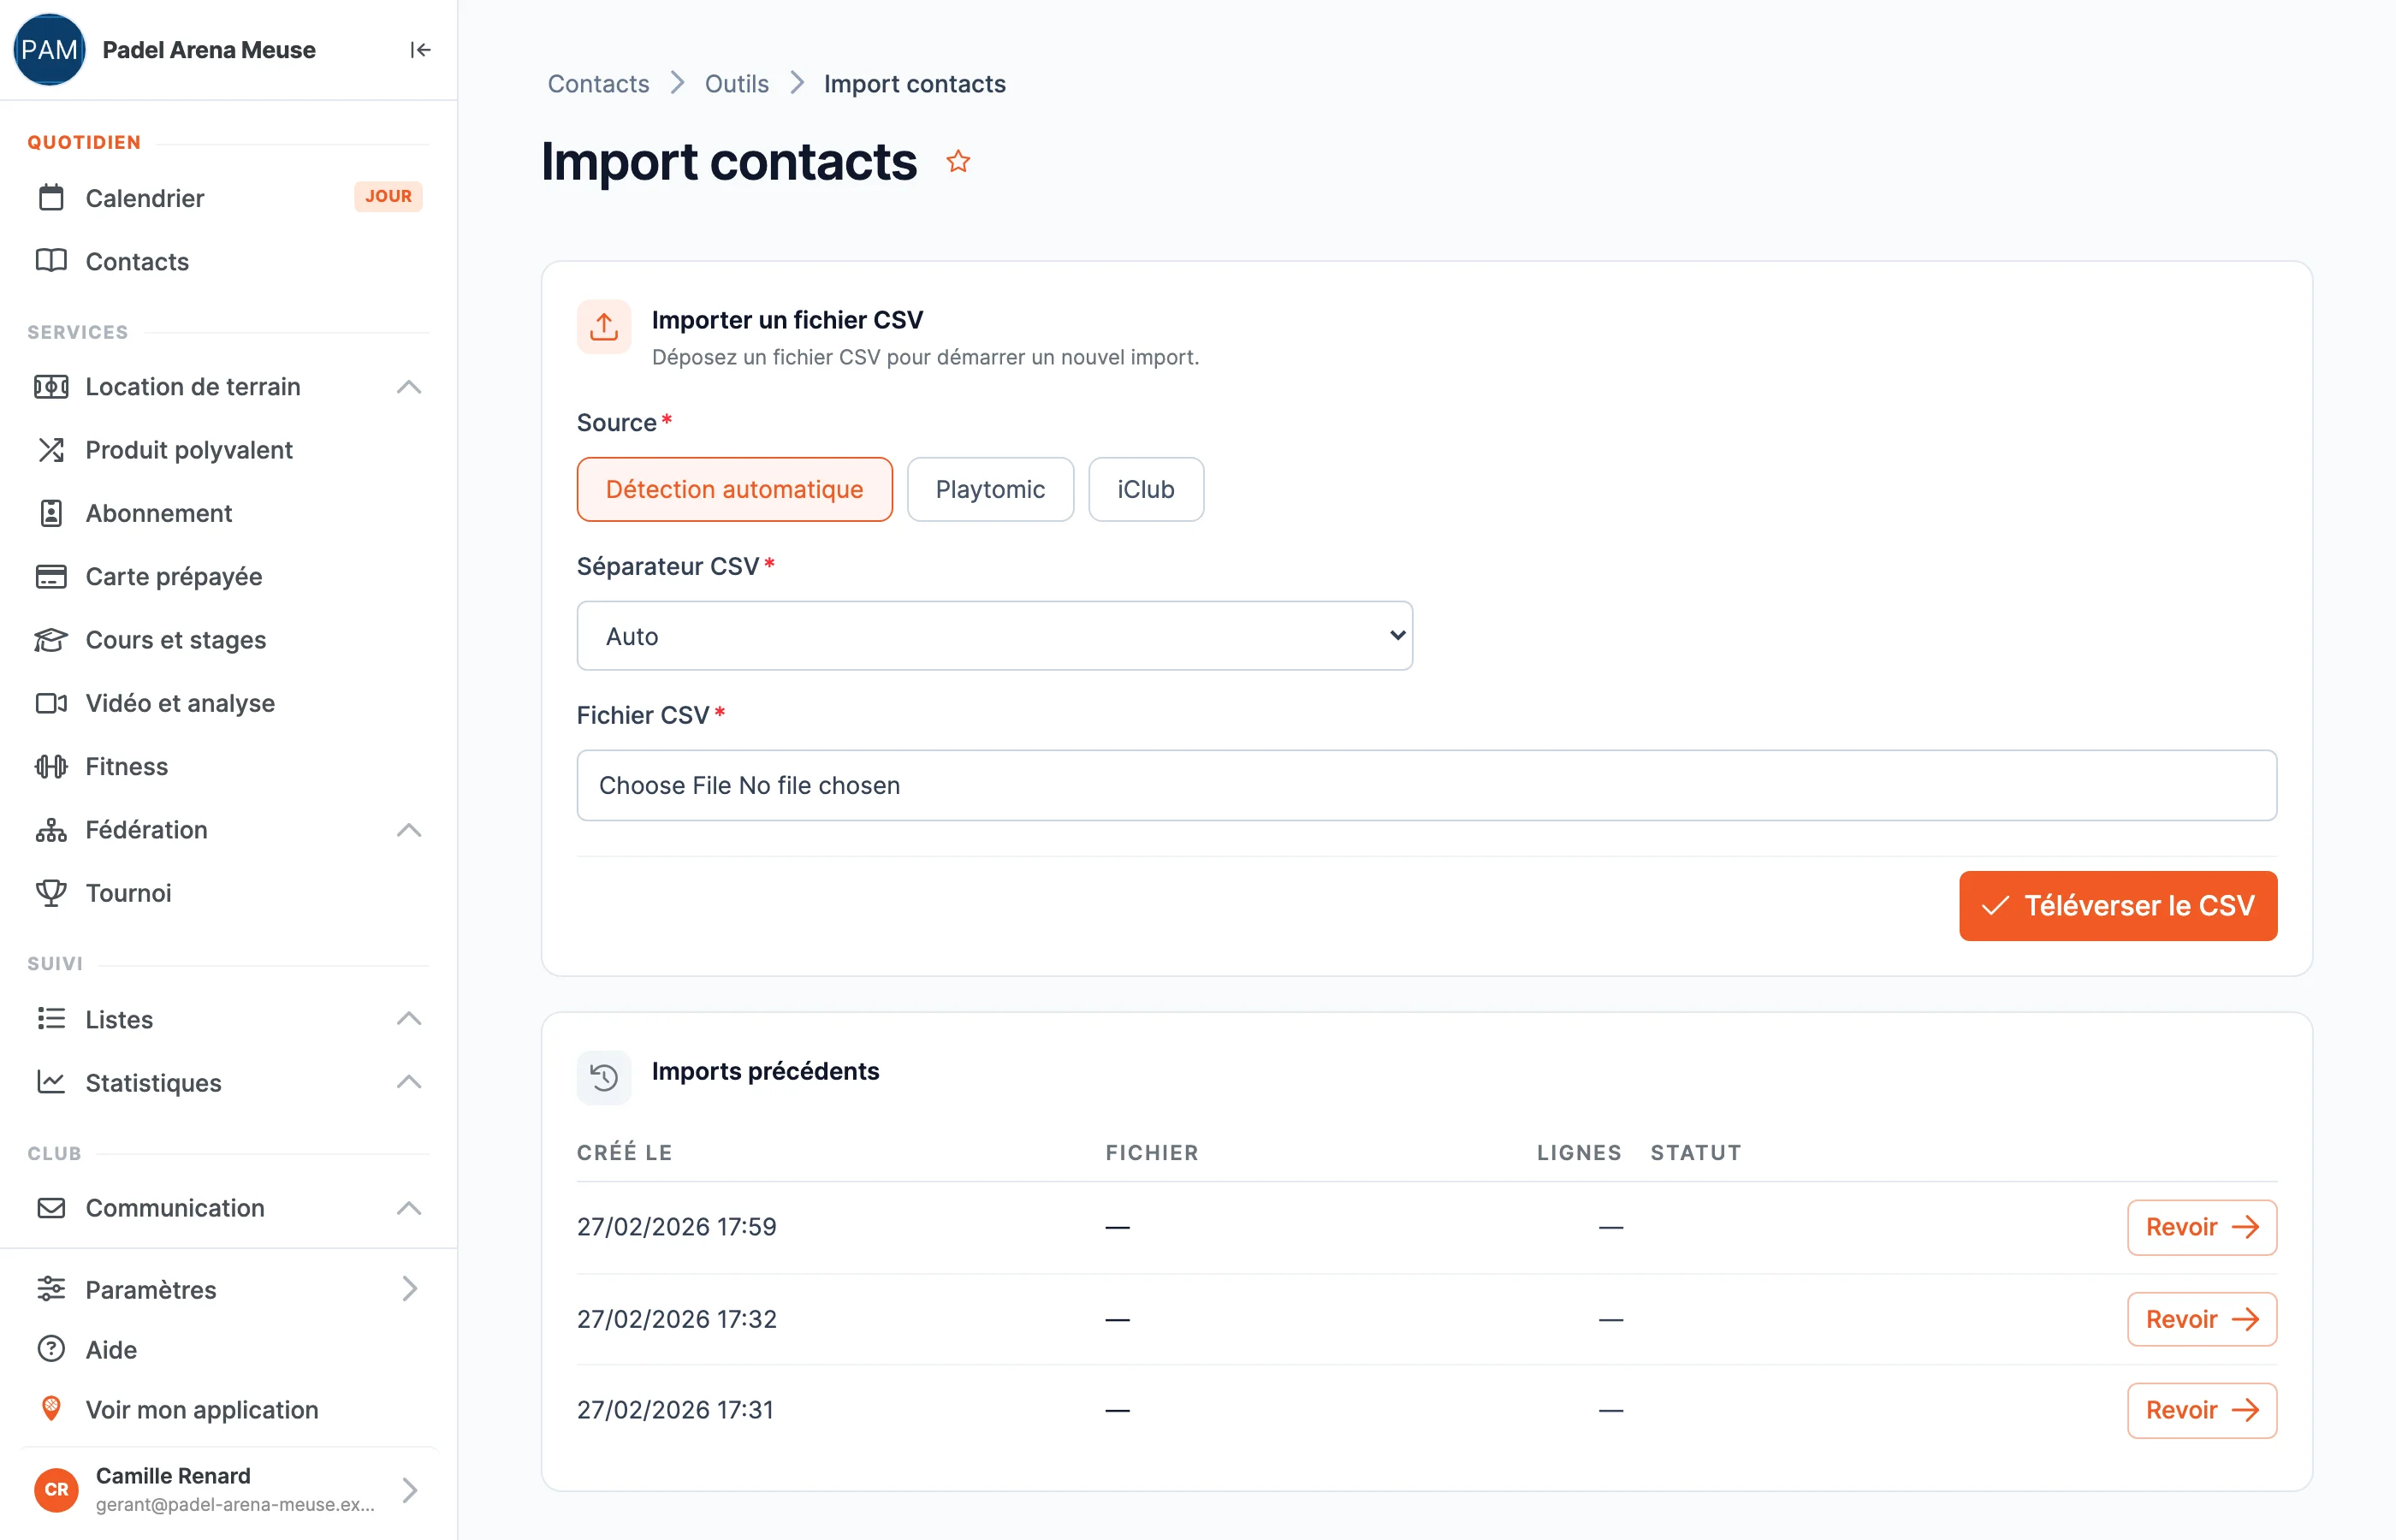Screen dimensions: 2396x1540
Task: Select Détection automatique as source
Action: click(734, 489)
